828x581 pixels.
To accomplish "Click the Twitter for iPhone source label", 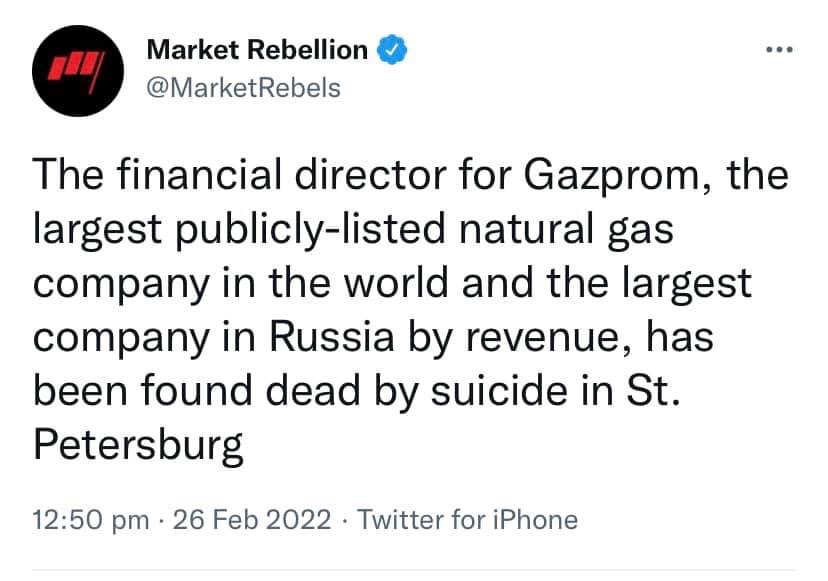I will (x=467, y=520).
